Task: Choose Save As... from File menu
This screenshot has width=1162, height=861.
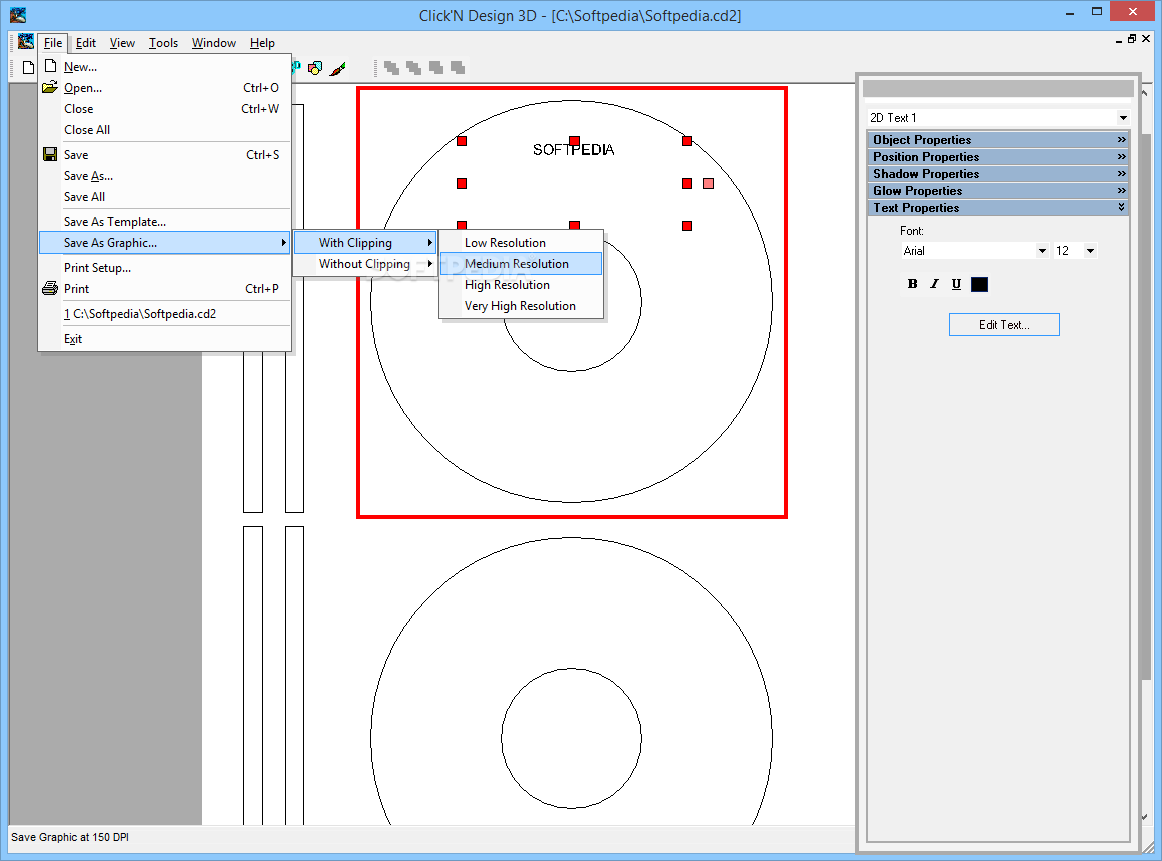Action: click(x=165, y=176)
